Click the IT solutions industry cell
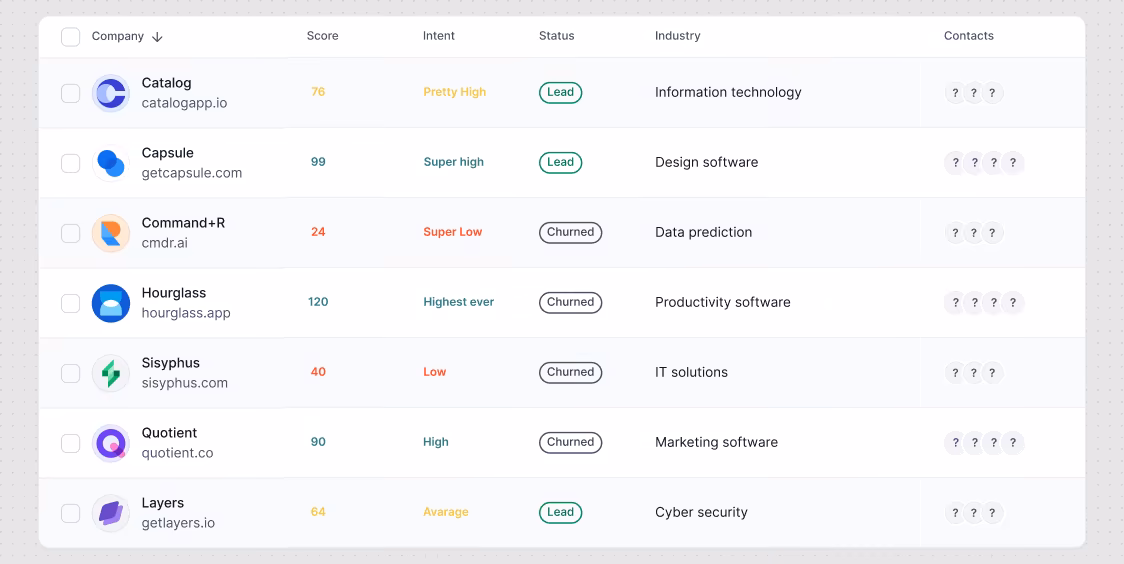The image size is (1124, 564). (692, 373)
